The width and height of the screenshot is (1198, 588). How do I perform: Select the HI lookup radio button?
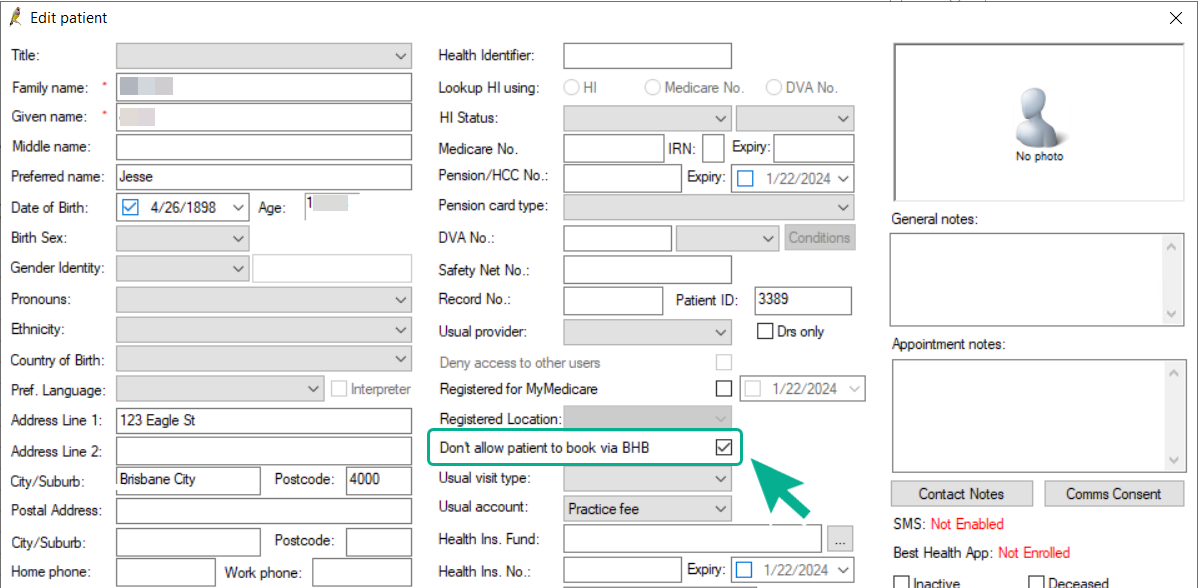[571, 87]
